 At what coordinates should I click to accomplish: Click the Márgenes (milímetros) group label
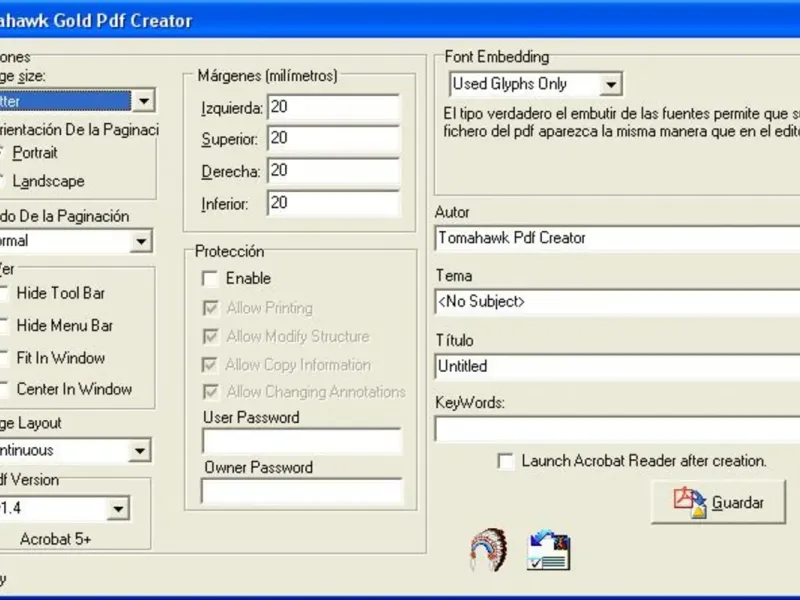(x=267, y=76)
